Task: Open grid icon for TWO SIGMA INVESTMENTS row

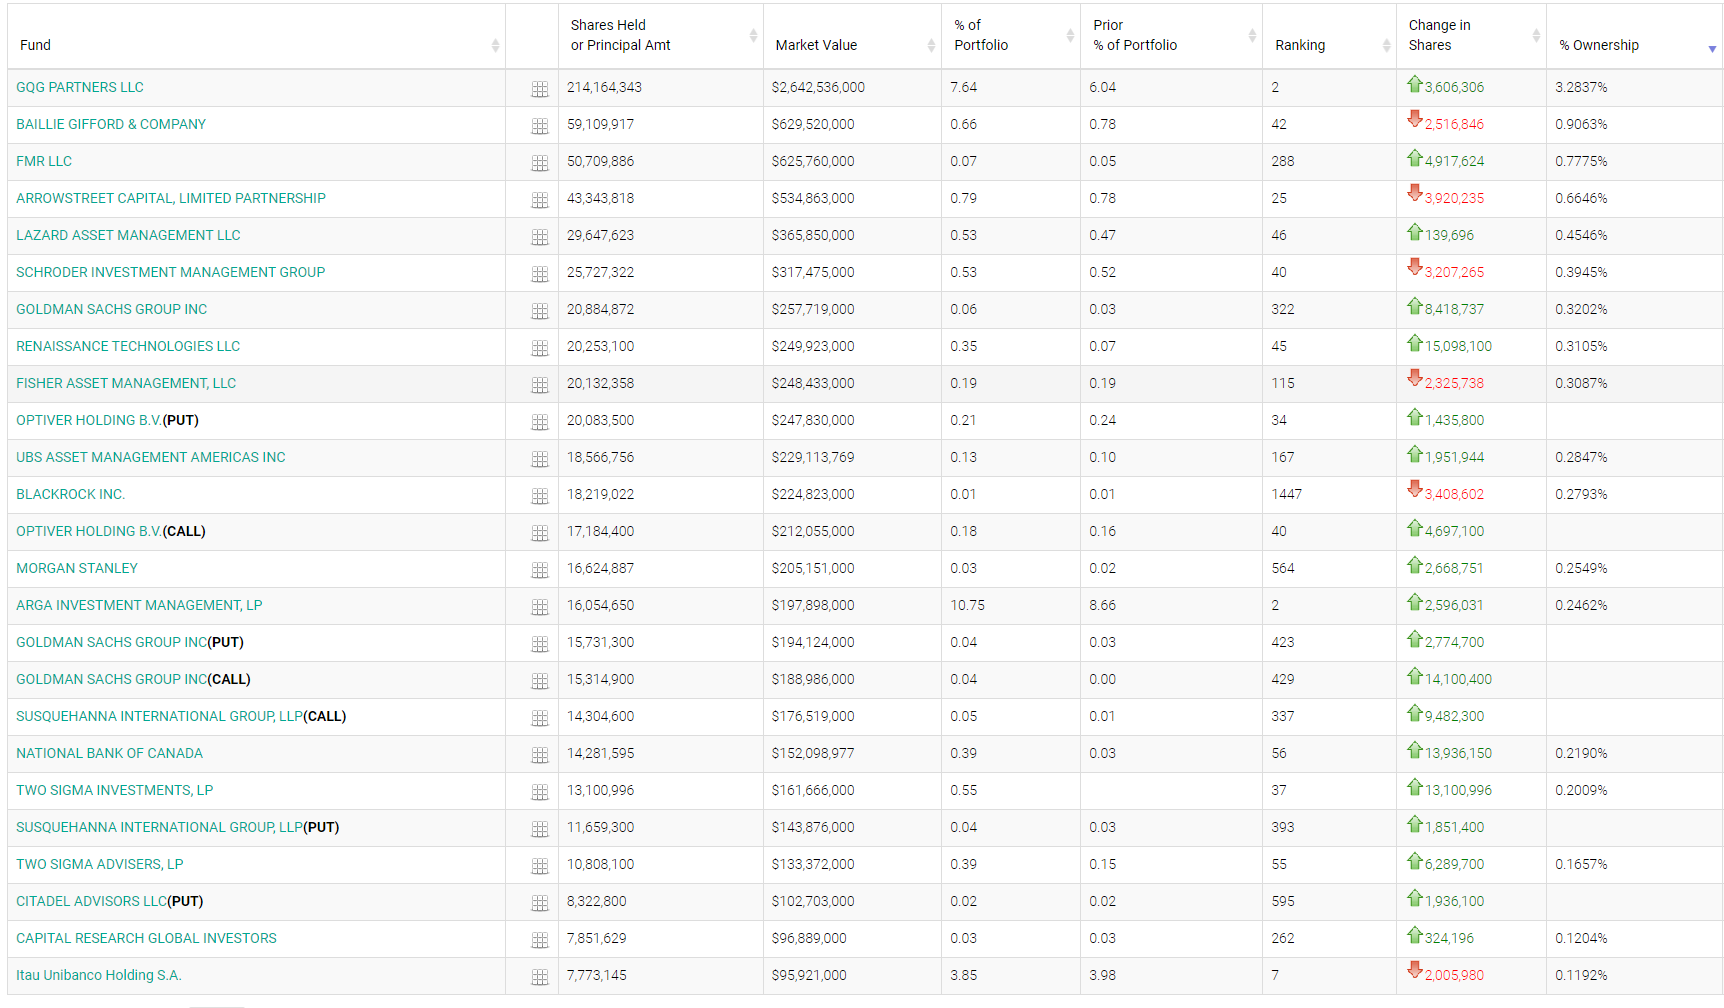Action: (540, 792)
